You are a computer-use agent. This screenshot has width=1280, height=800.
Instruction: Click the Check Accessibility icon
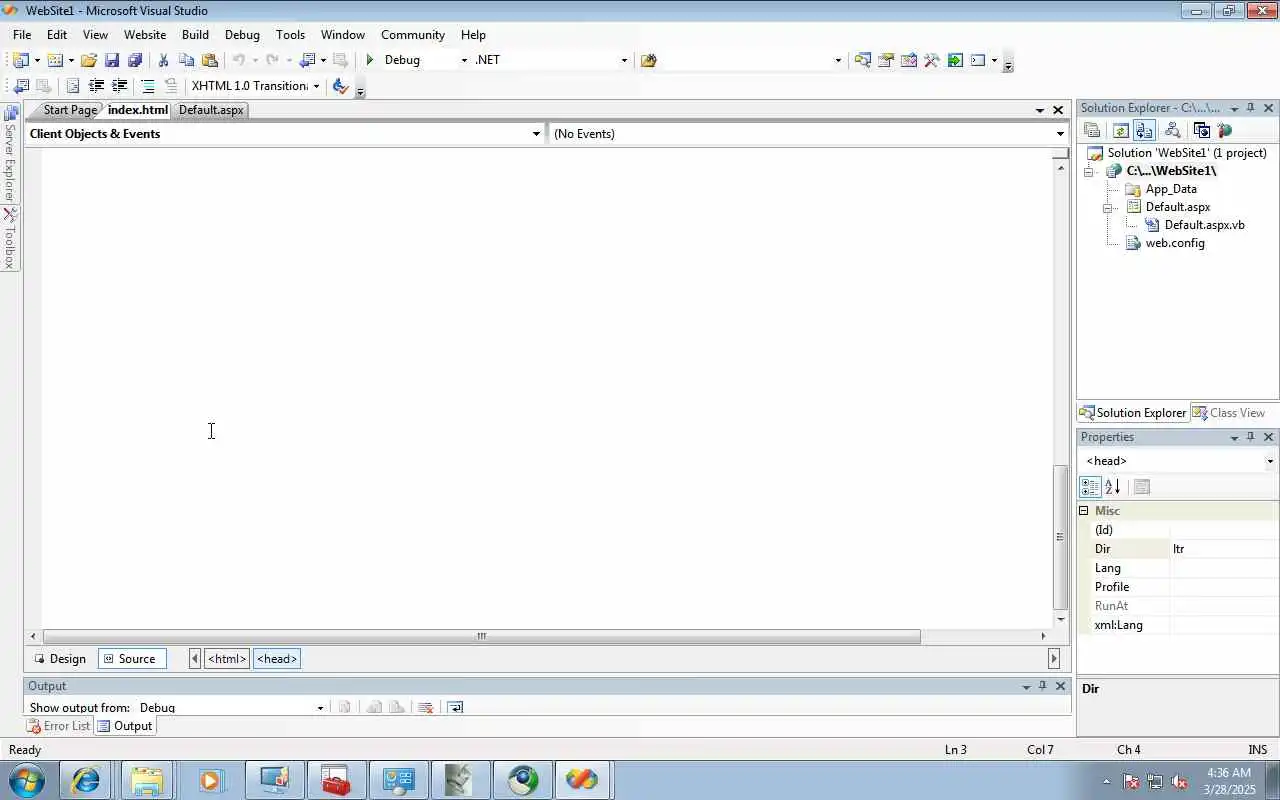[x=340, y=86]
